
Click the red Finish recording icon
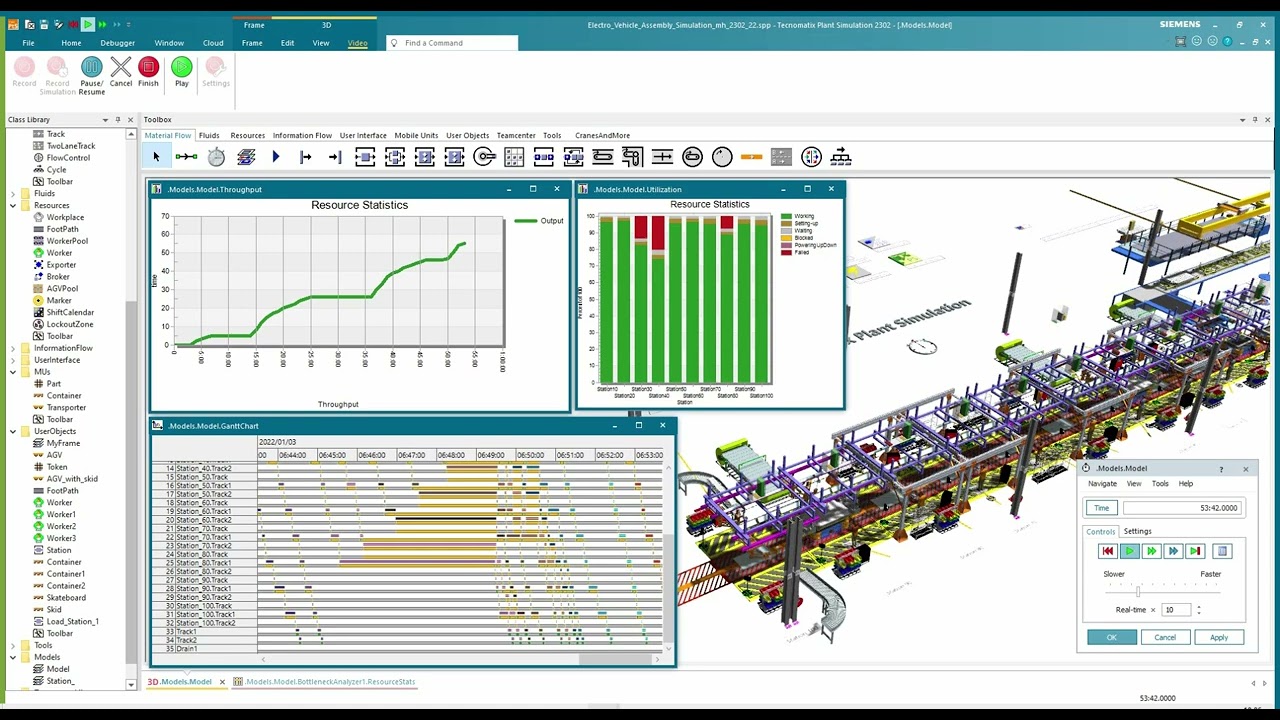(x=149, y=67)
